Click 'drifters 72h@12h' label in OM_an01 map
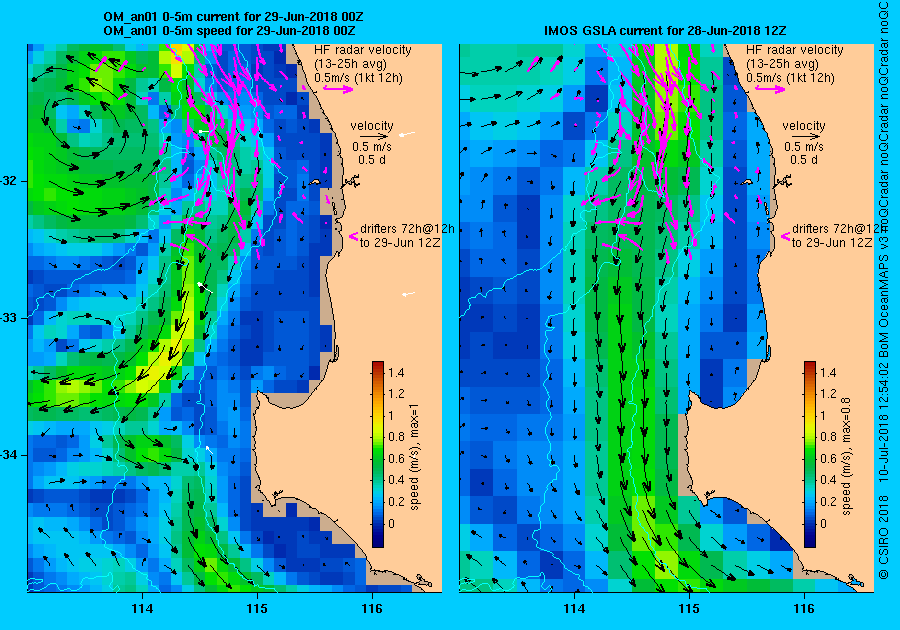 pos(407,228)
